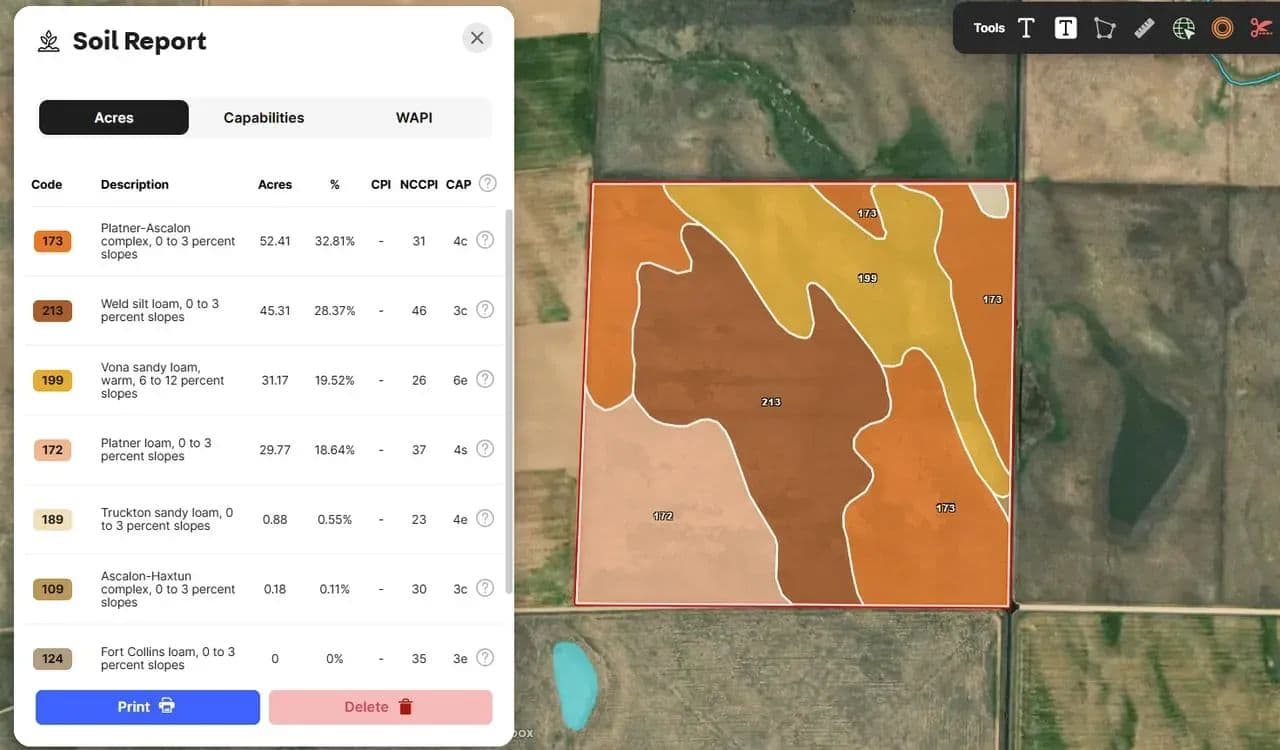The width and height of the screenshot is (1280, 750).
Task: Click the Delete button
Action: click(380, 707)
